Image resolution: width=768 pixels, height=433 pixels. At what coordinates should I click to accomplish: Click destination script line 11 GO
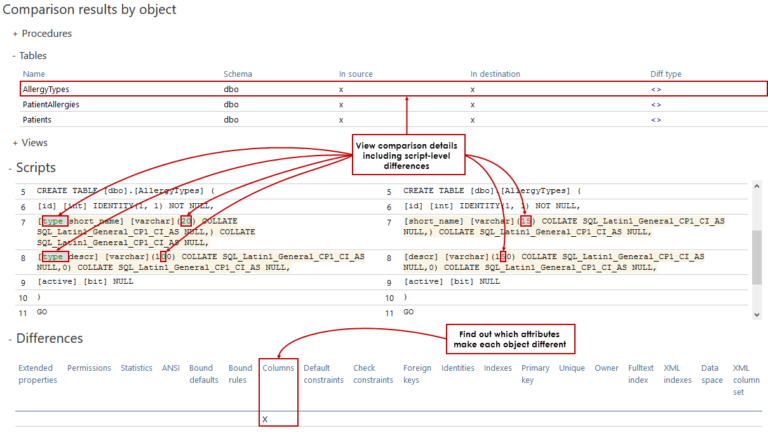[408, 312]
